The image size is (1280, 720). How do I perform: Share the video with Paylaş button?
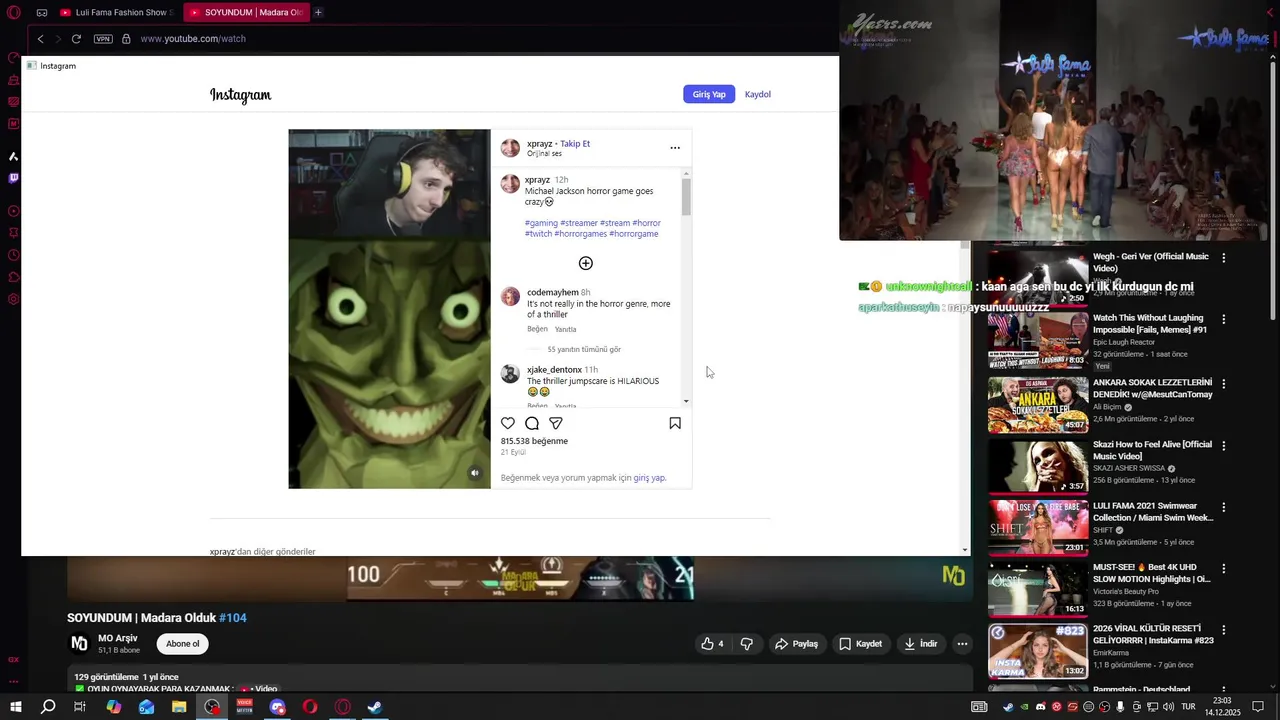click(797, 644)
